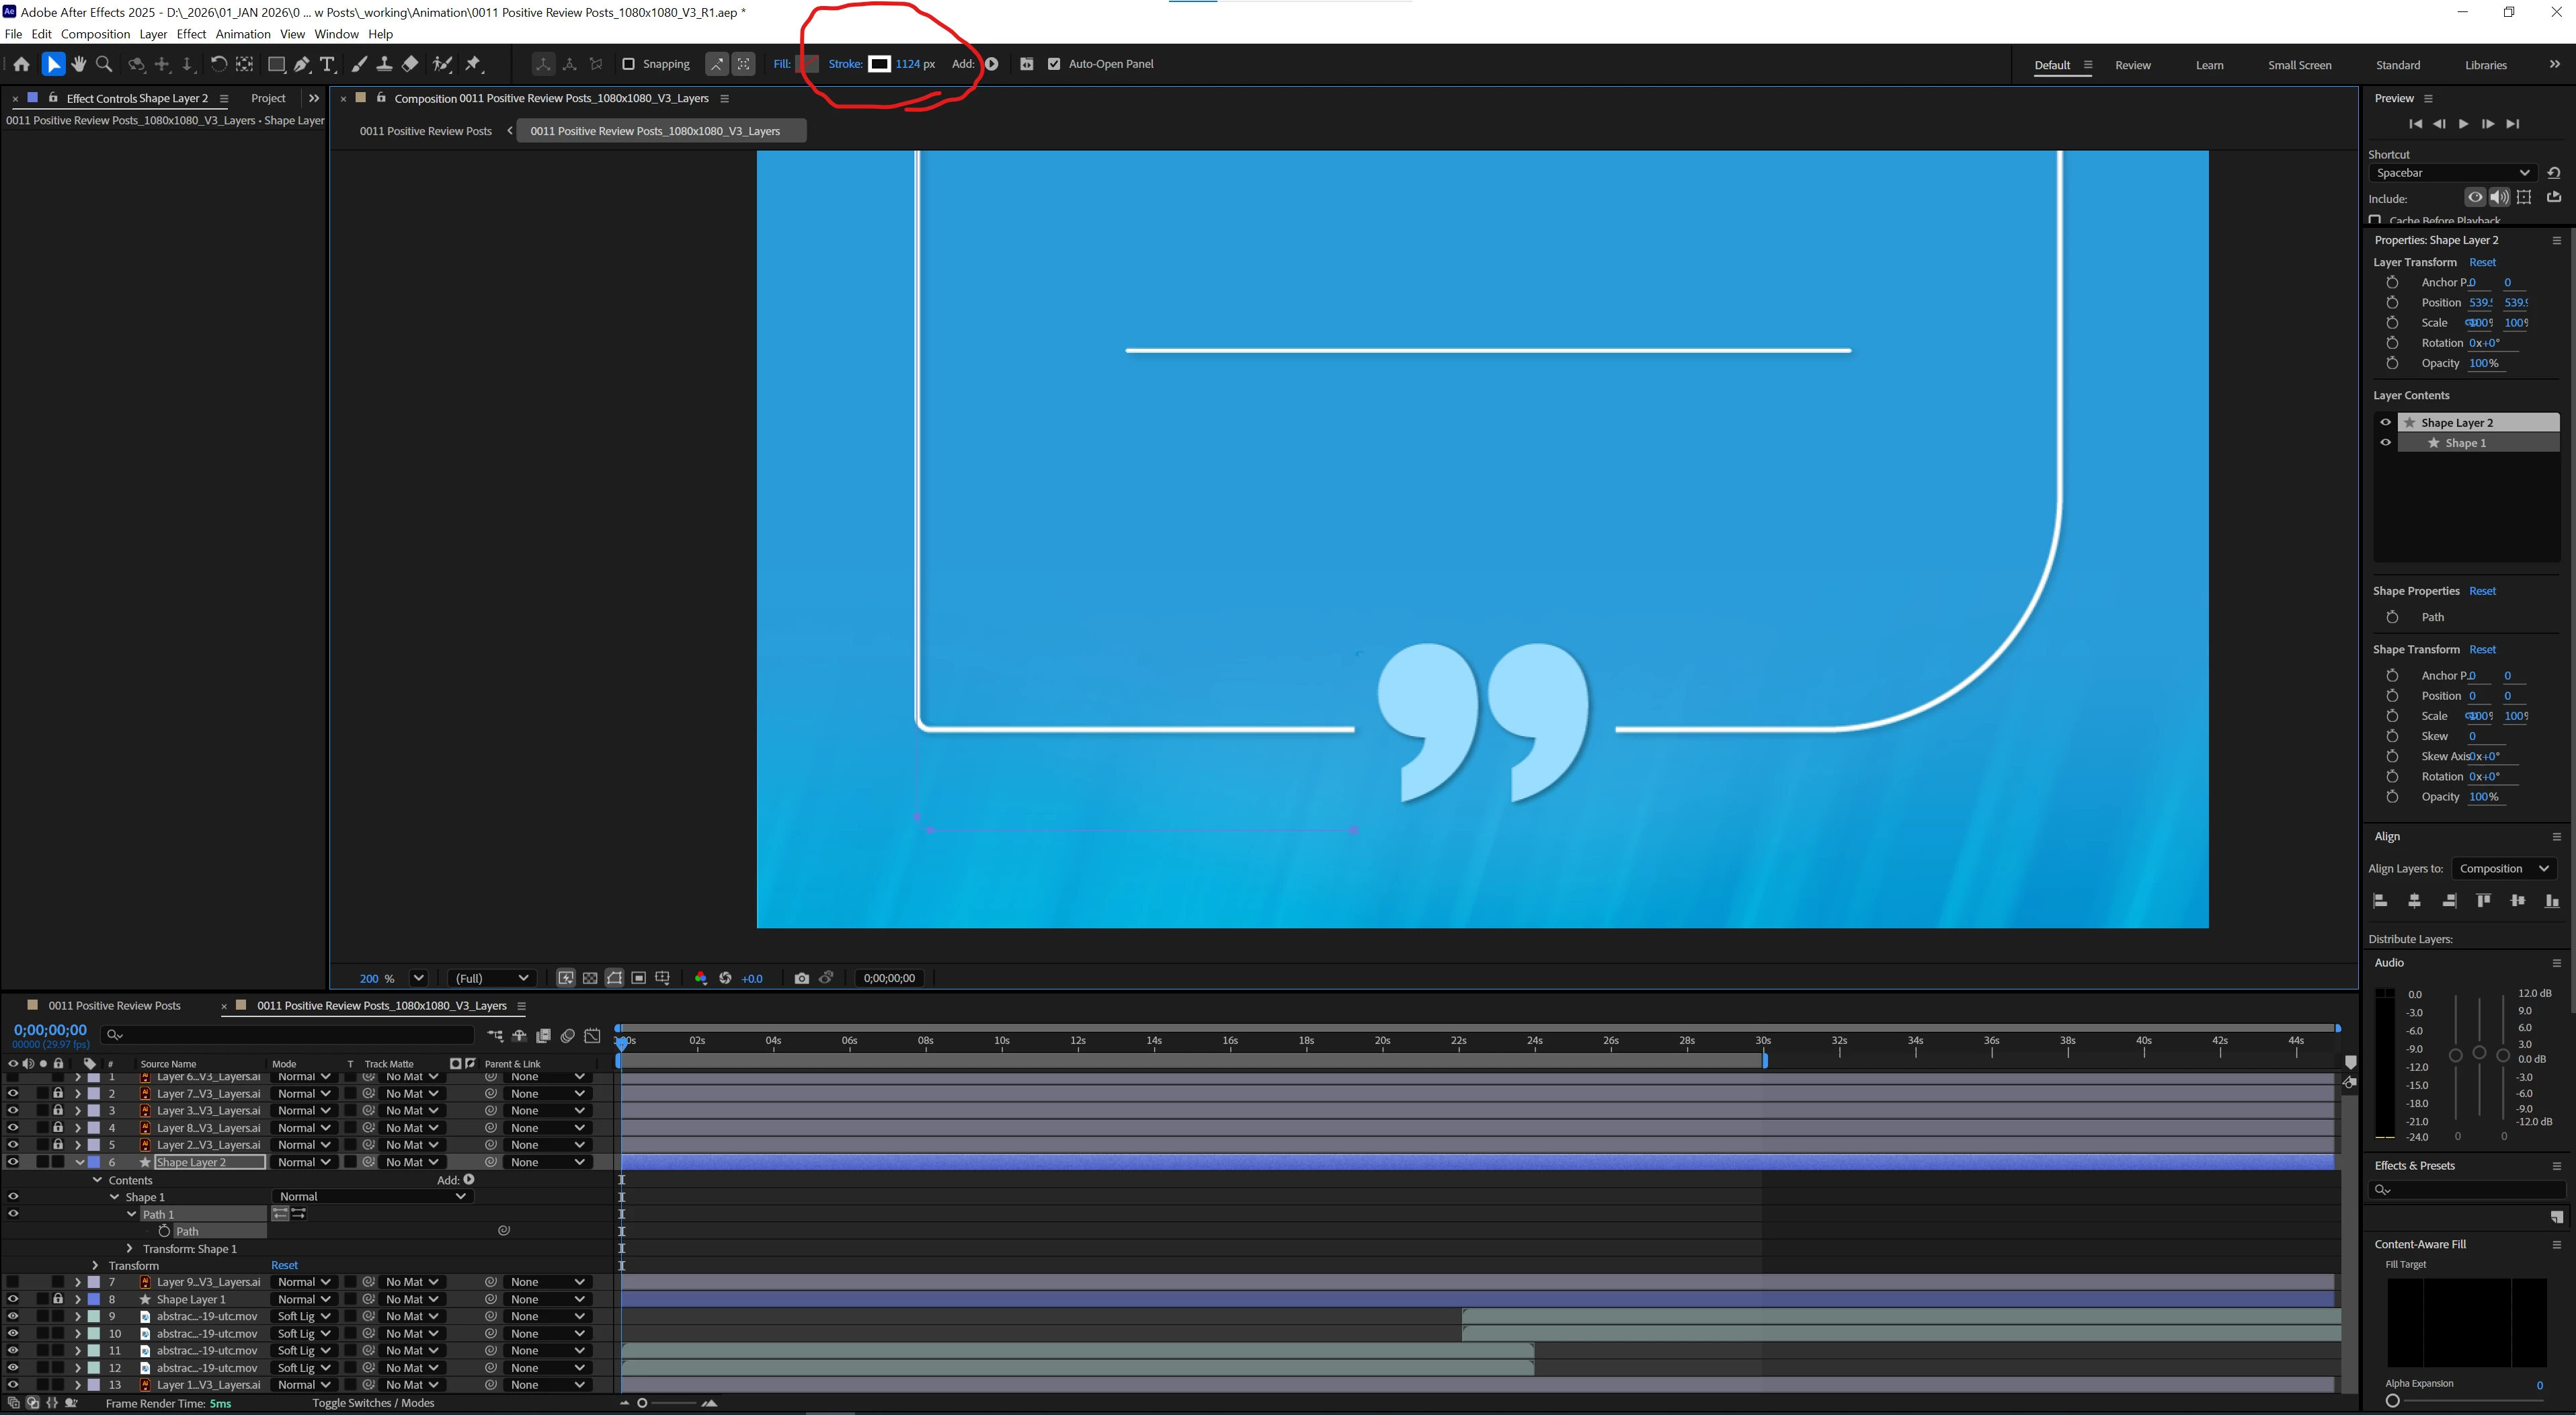Pick the Puppet Pin tool
Image resolution: width=2576 pixels, height=1415 pixels.
click(x=474, y=64)
